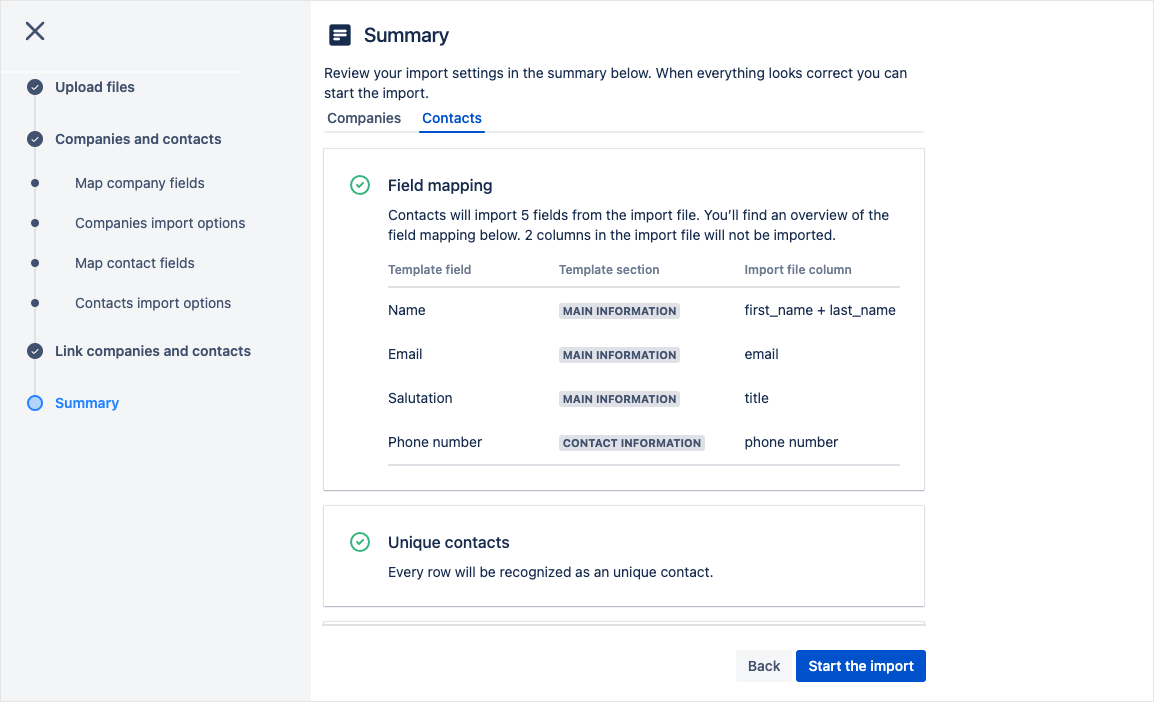Switch to the Companies tab

[x=364, y=118]
